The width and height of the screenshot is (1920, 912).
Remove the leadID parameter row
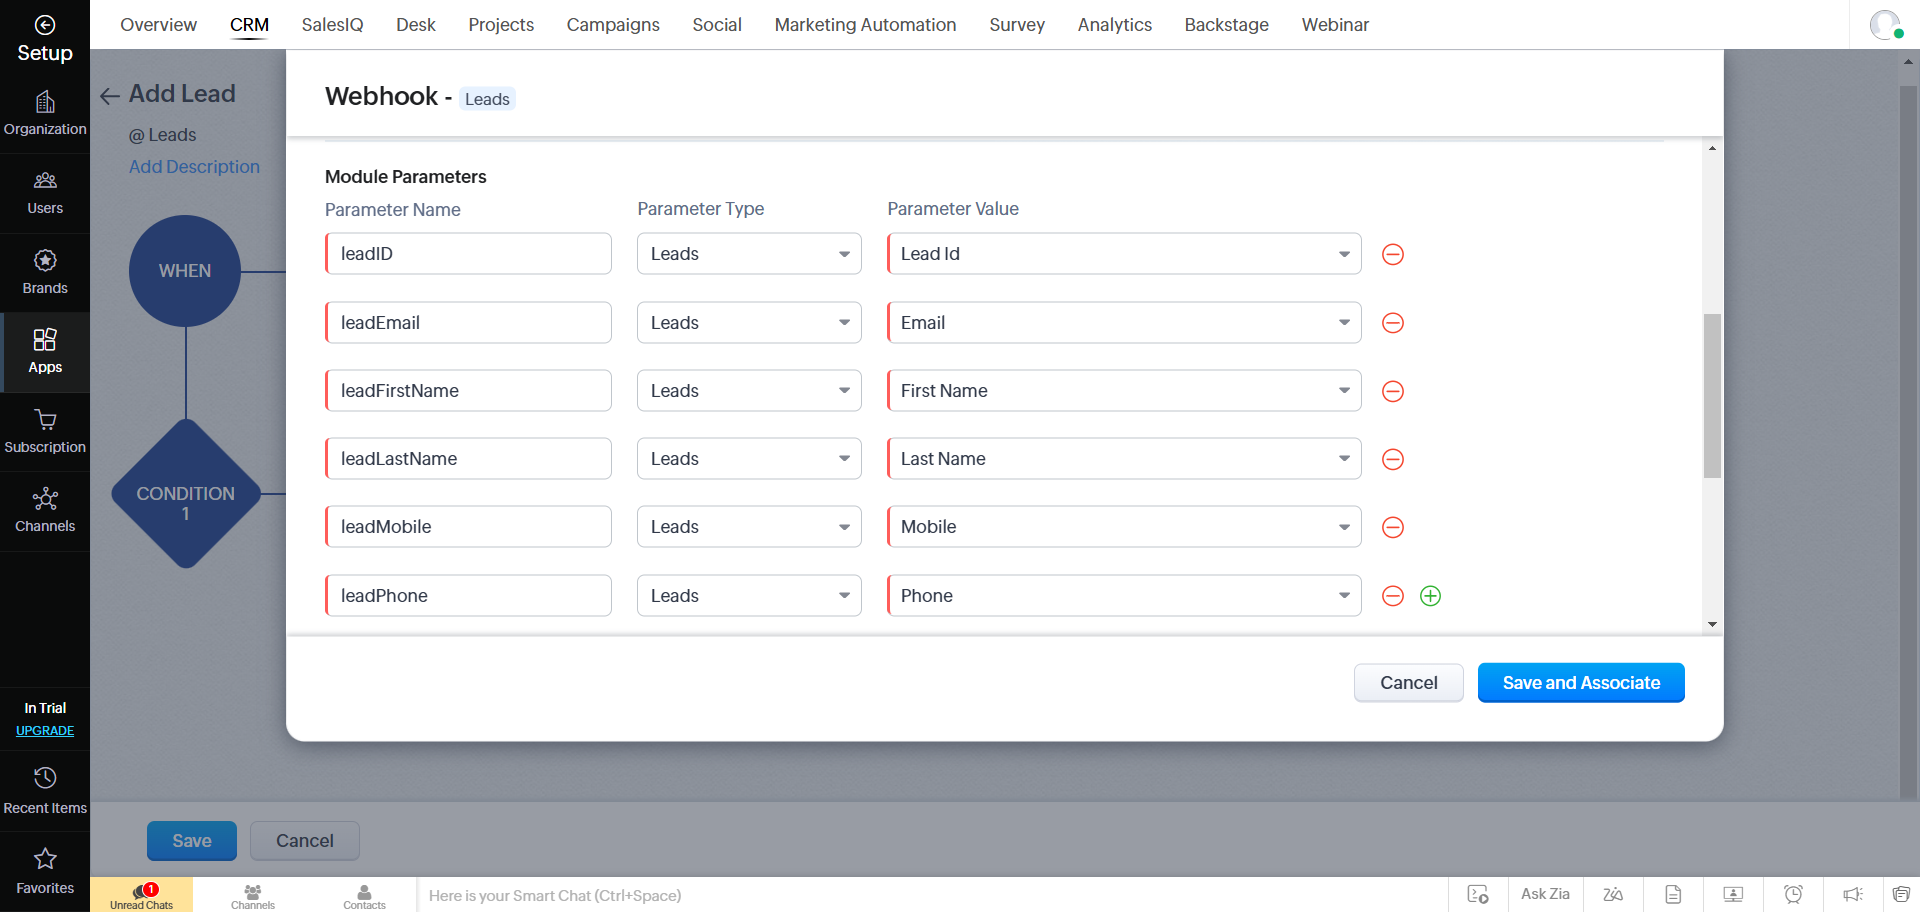1392,254
